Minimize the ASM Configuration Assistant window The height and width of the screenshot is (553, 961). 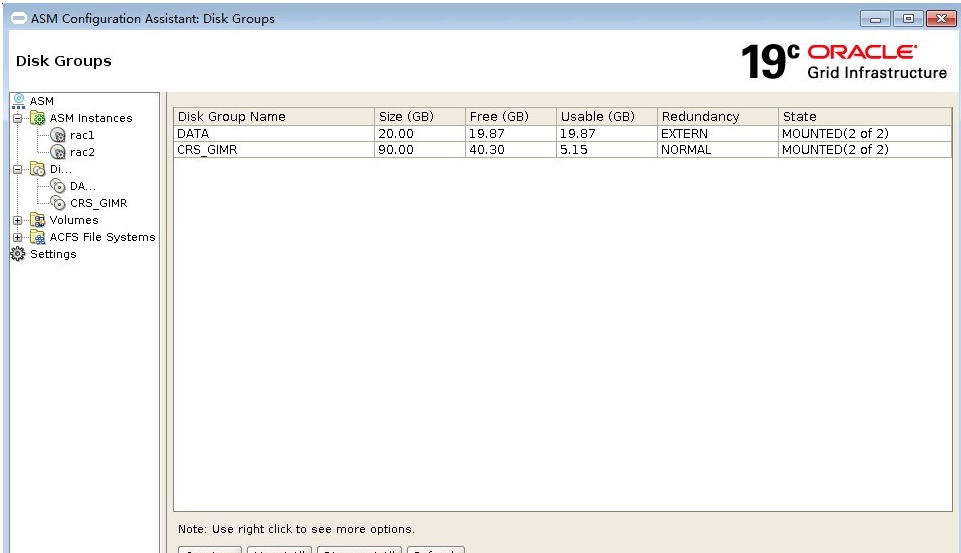tap(875, 19)
